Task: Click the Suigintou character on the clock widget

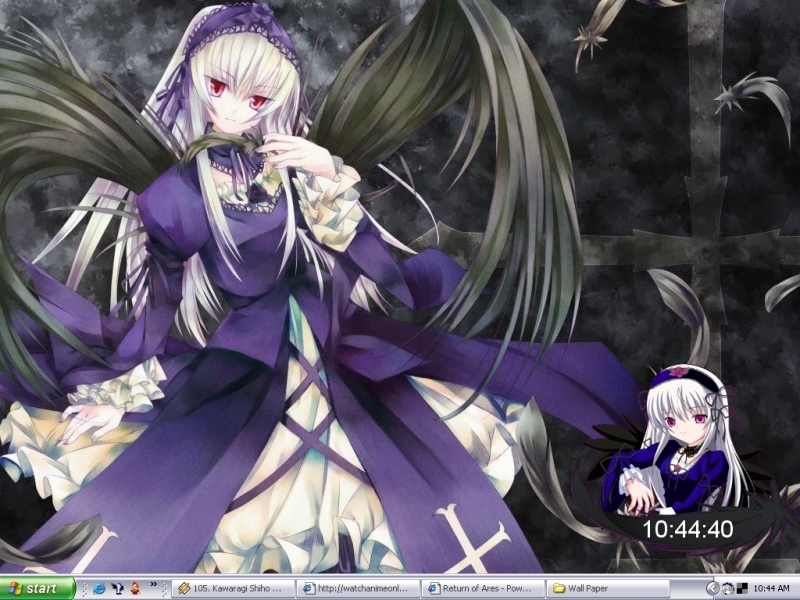Action: 681,440
